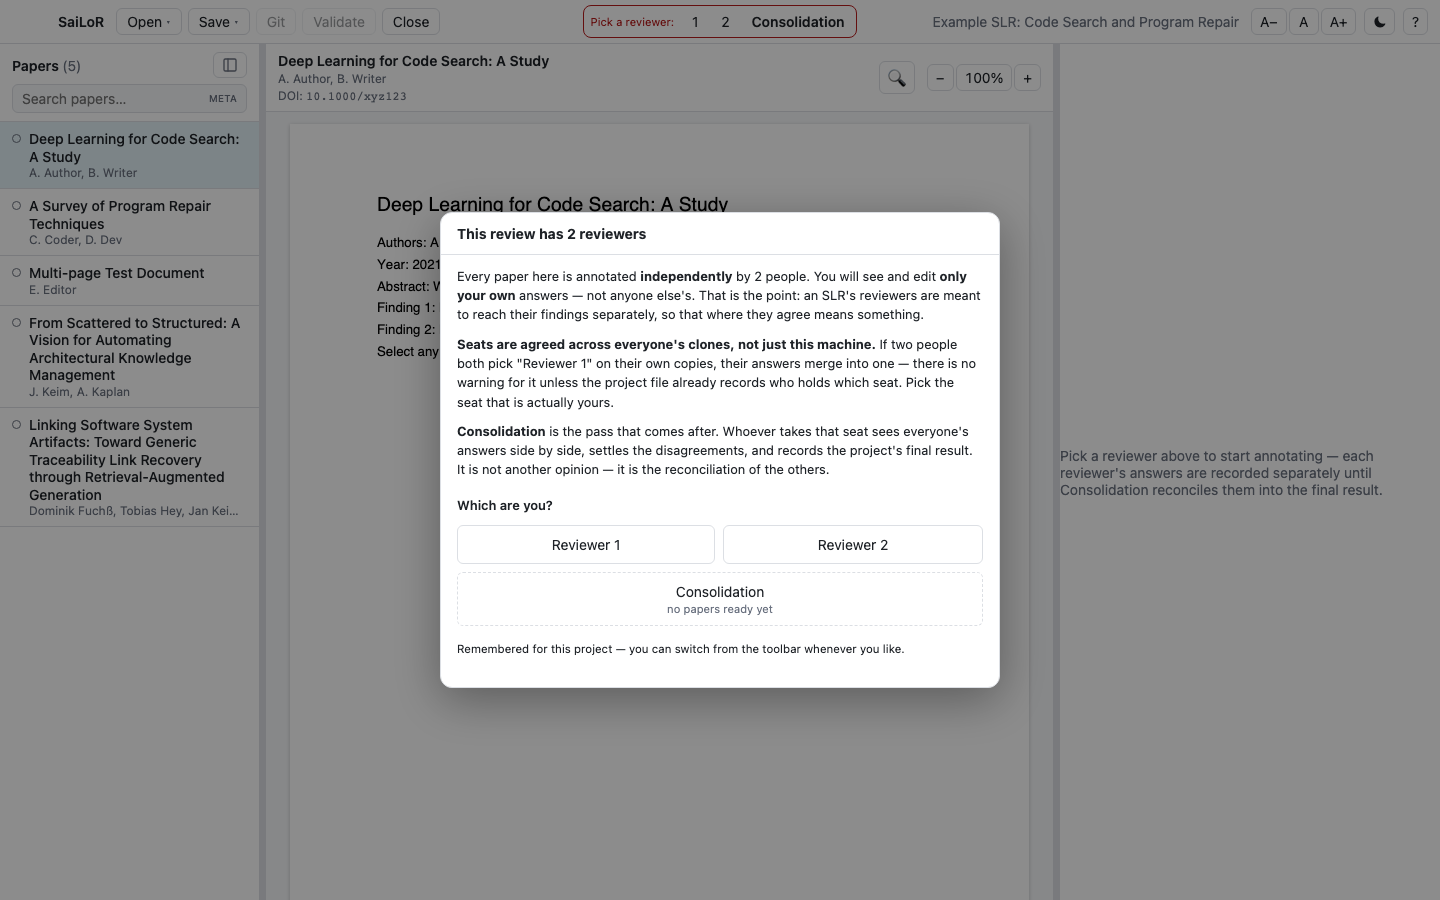Select paper Deep Learning for Code Search
The image size is (1440, 900).
tap(130, 155)
